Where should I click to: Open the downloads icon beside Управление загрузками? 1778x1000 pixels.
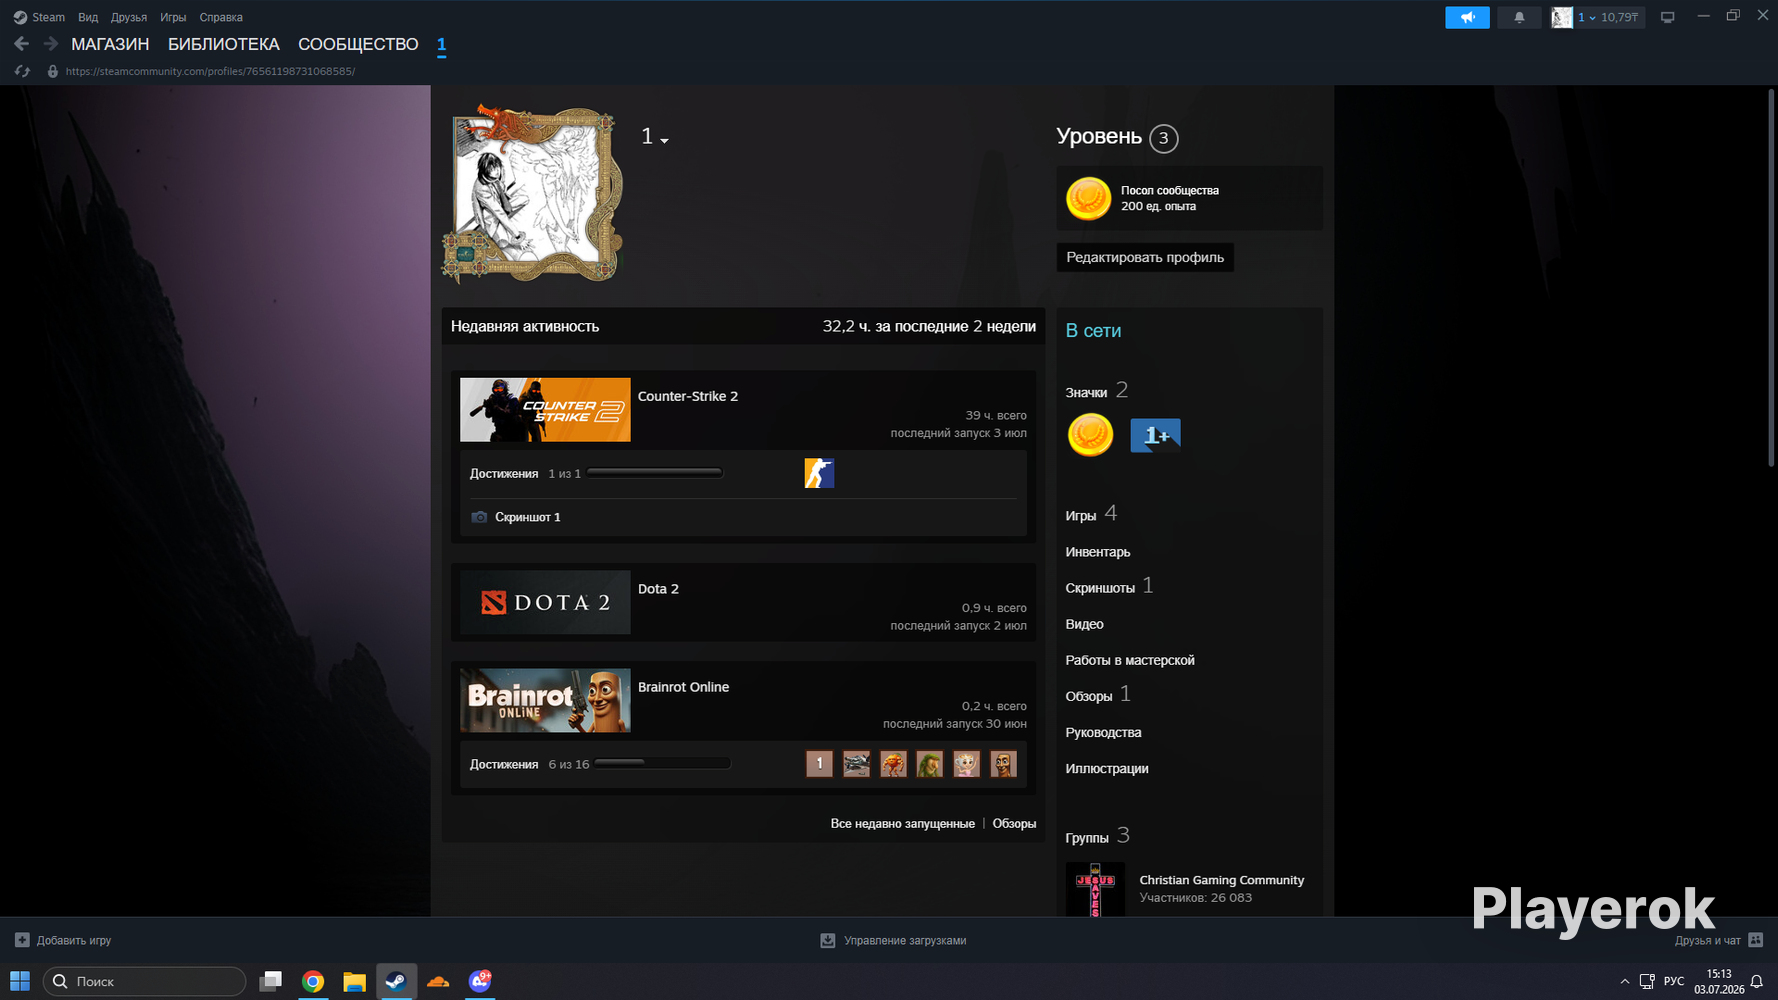827,940
